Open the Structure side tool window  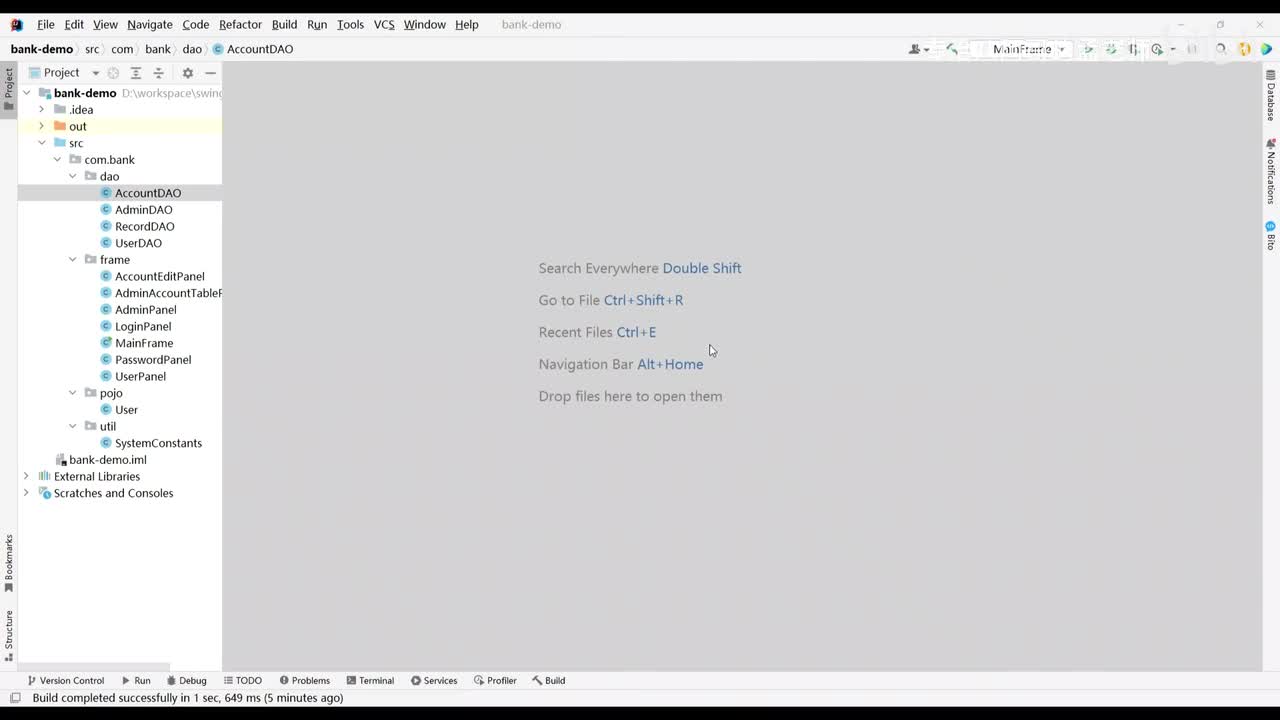click(9, 636)
